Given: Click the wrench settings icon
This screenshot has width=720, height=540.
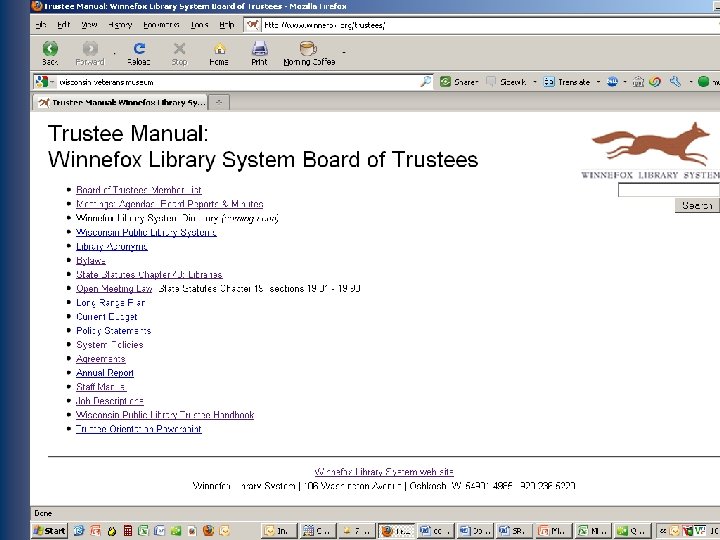Looking at the screenshot, I should tap(675, 82).
